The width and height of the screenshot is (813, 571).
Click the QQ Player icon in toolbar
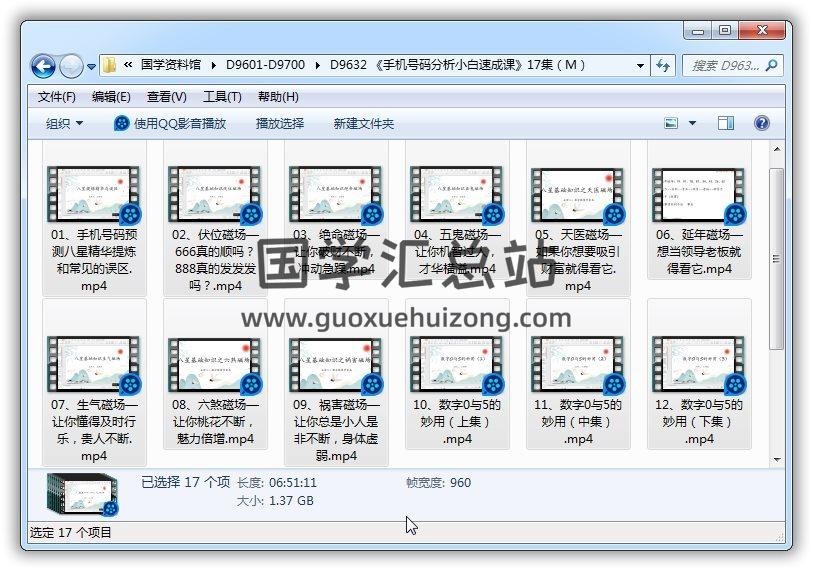[122, 123]
